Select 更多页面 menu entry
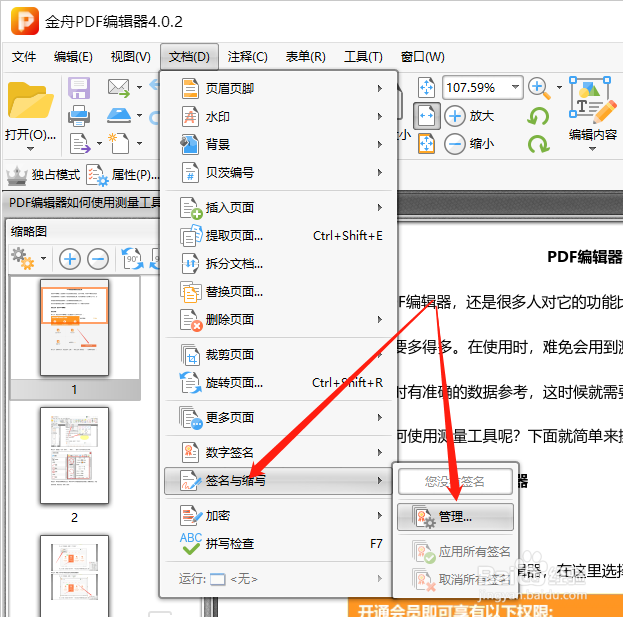 pos(278,418)
